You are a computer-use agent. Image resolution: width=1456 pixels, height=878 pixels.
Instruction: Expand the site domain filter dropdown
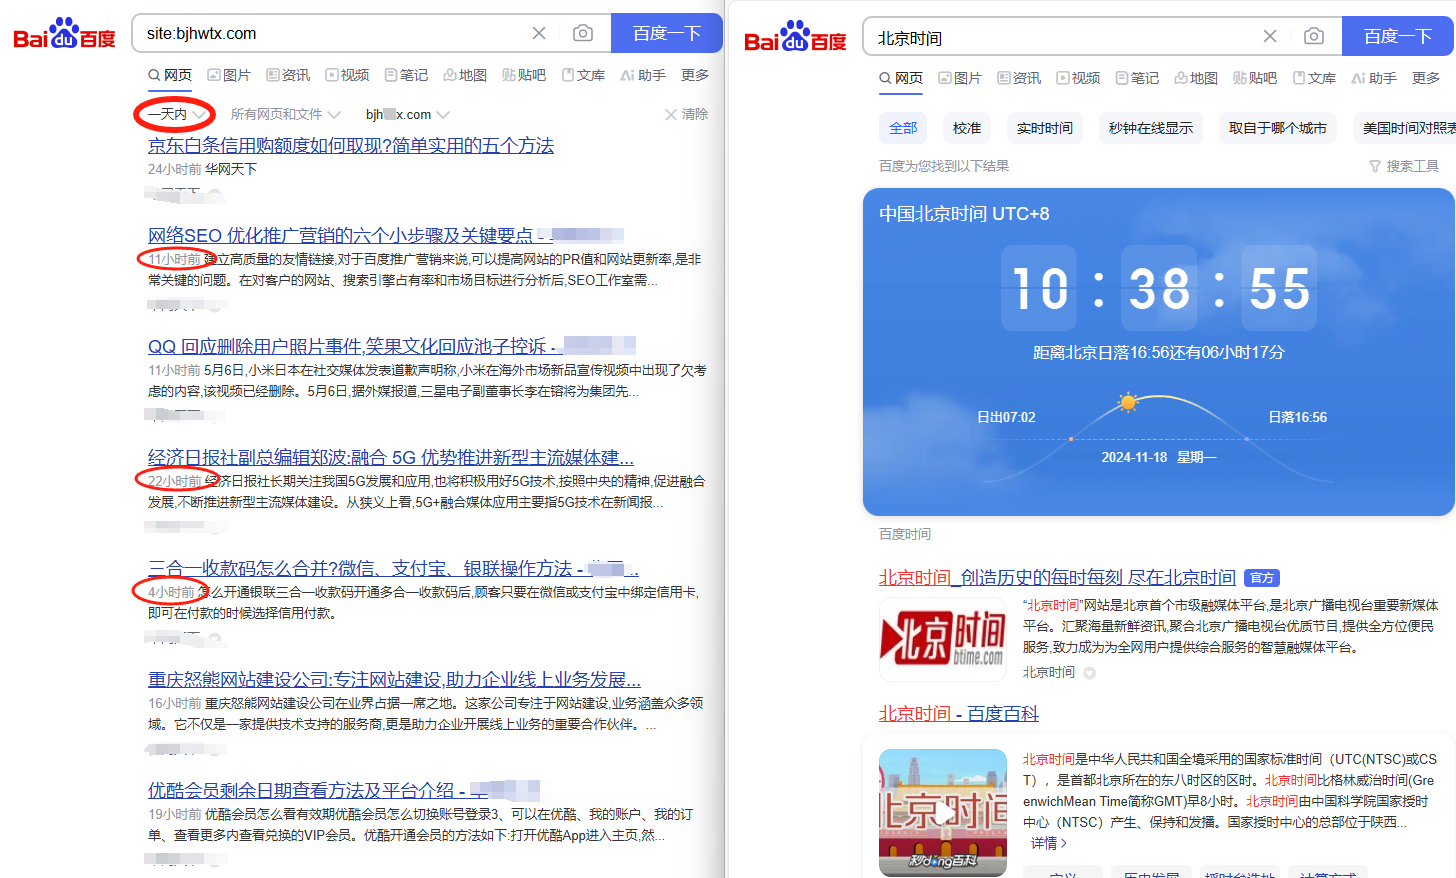tap(408, 114)
